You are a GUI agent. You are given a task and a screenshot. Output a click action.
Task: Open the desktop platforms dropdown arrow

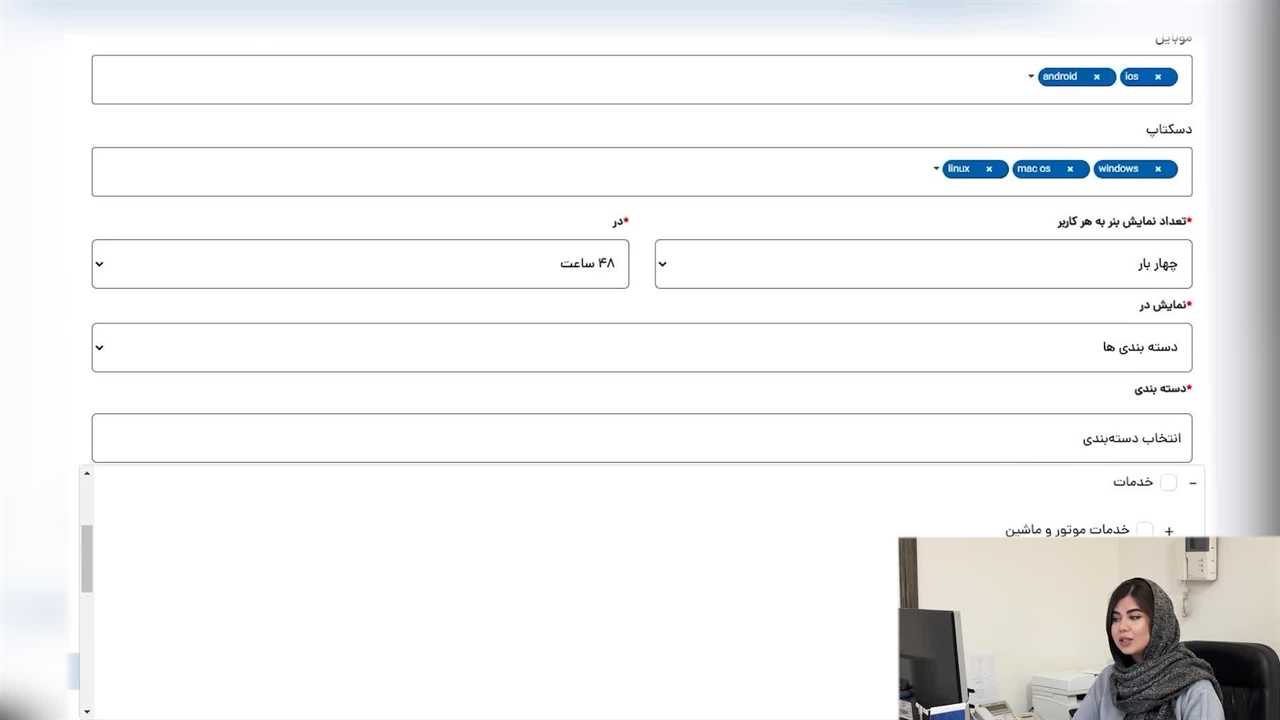point(936,169)
